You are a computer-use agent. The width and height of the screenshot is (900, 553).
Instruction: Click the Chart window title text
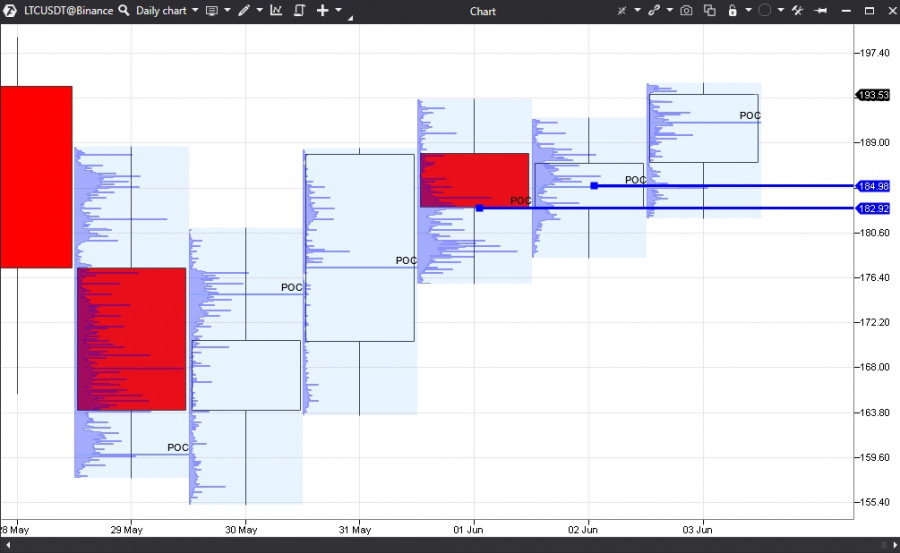pos(483,11)
